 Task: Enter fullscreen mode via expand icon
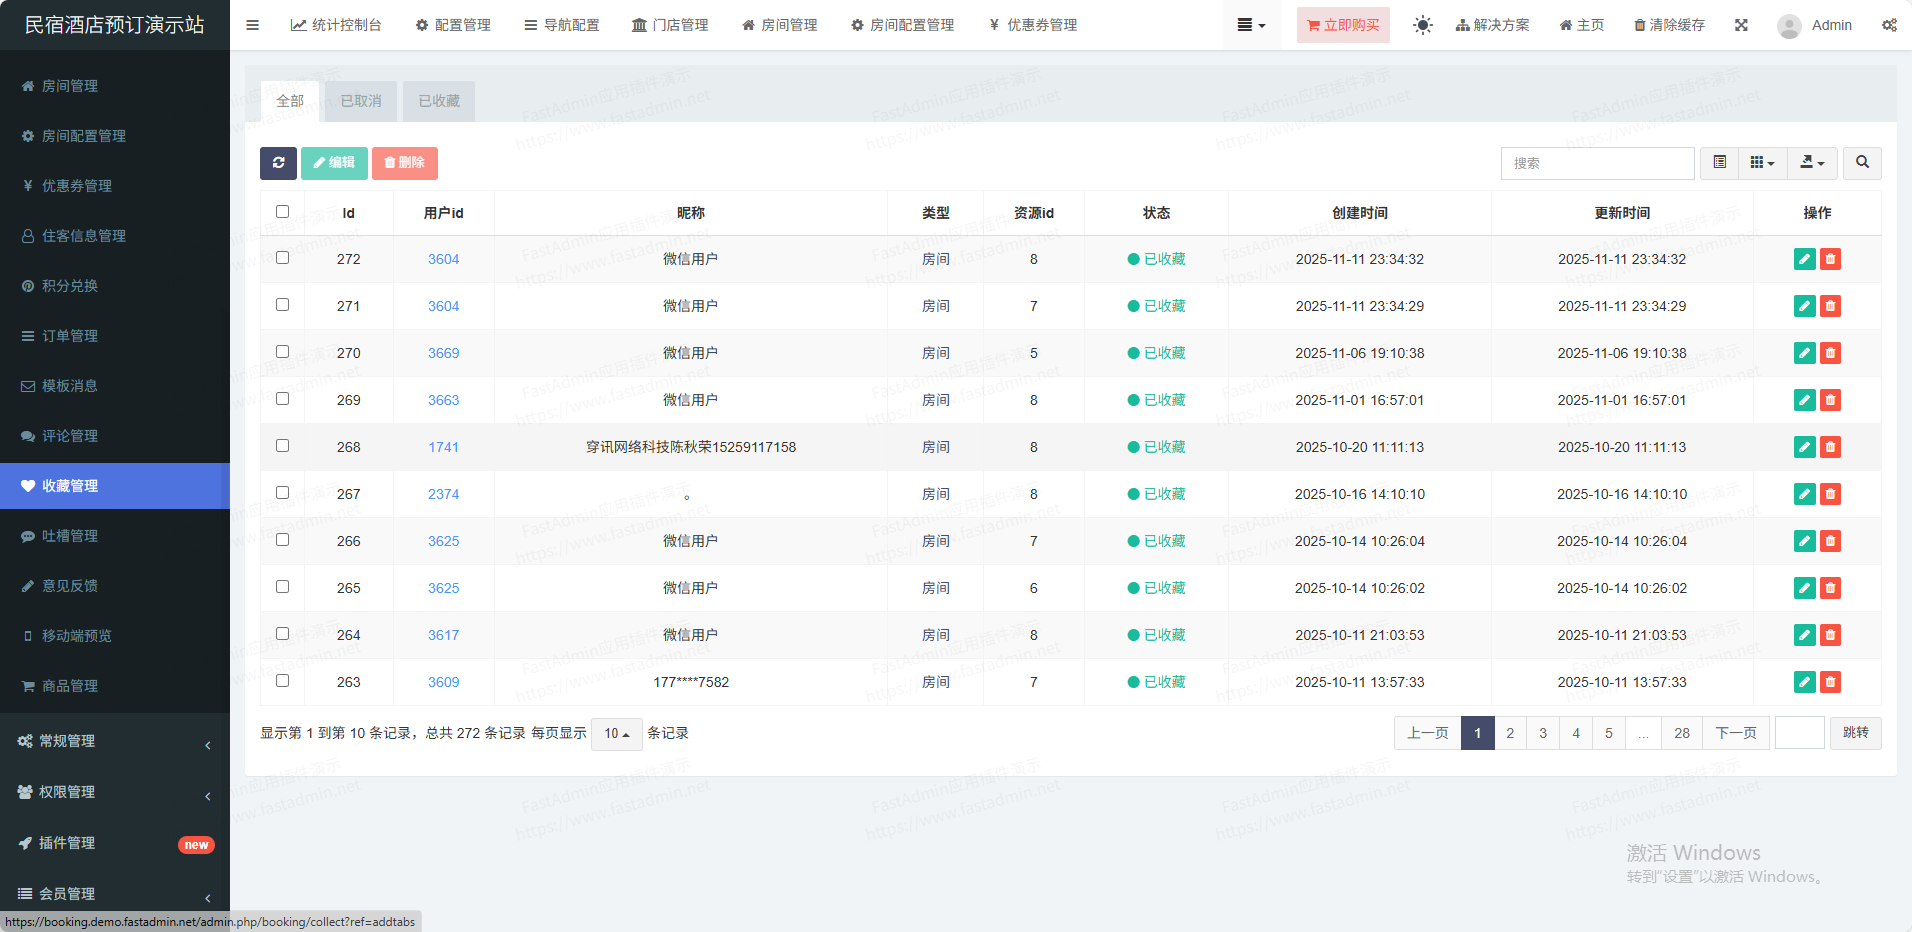tap(1741, 25)
